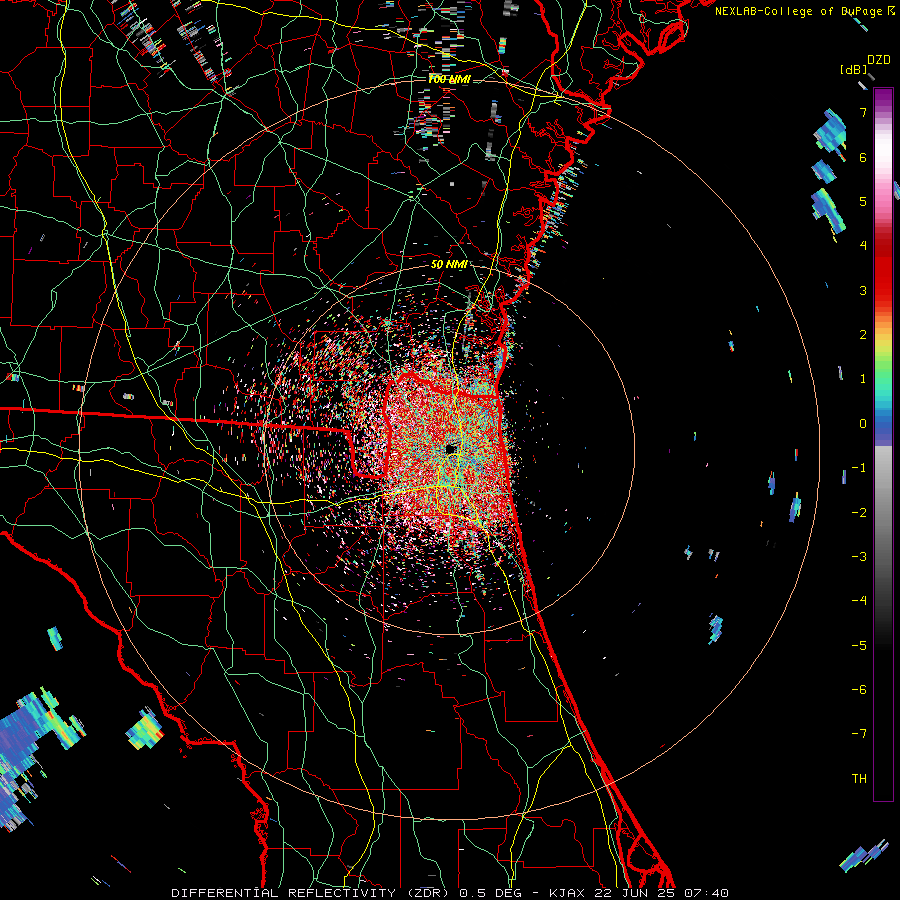Click the DZD label above the color scale
Image resolution: width=900 pixels, height=900 pixels.
click(879, 60)
